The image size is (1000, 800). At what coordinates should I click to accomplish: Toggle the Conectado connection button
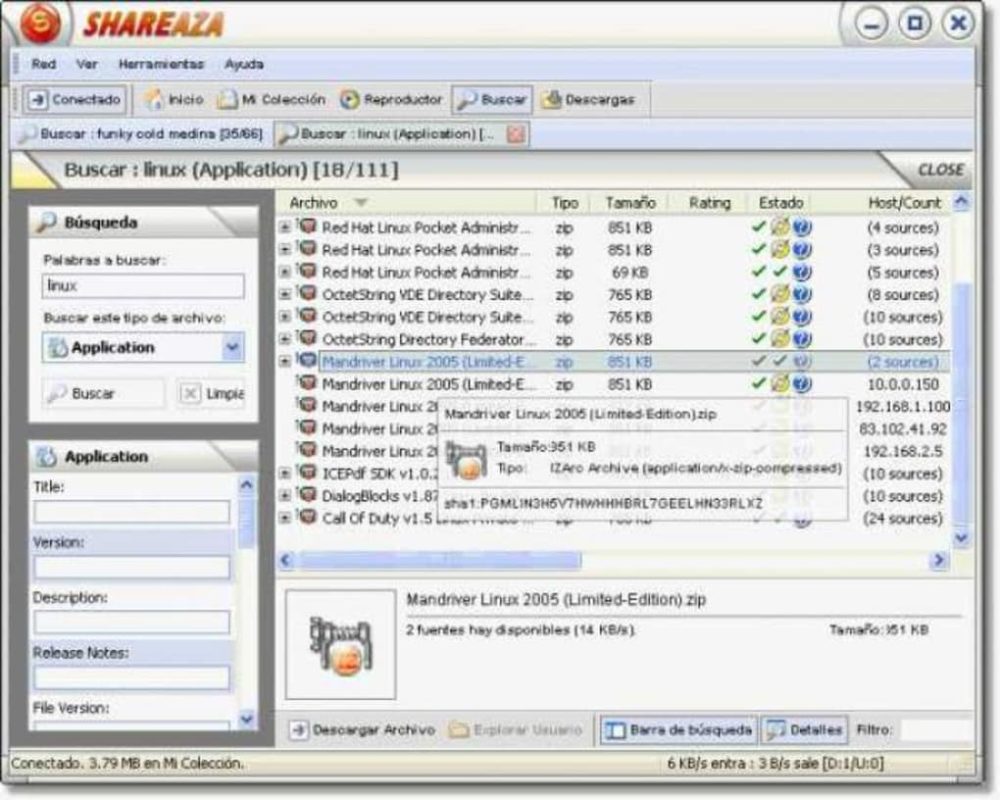point(74,100)
